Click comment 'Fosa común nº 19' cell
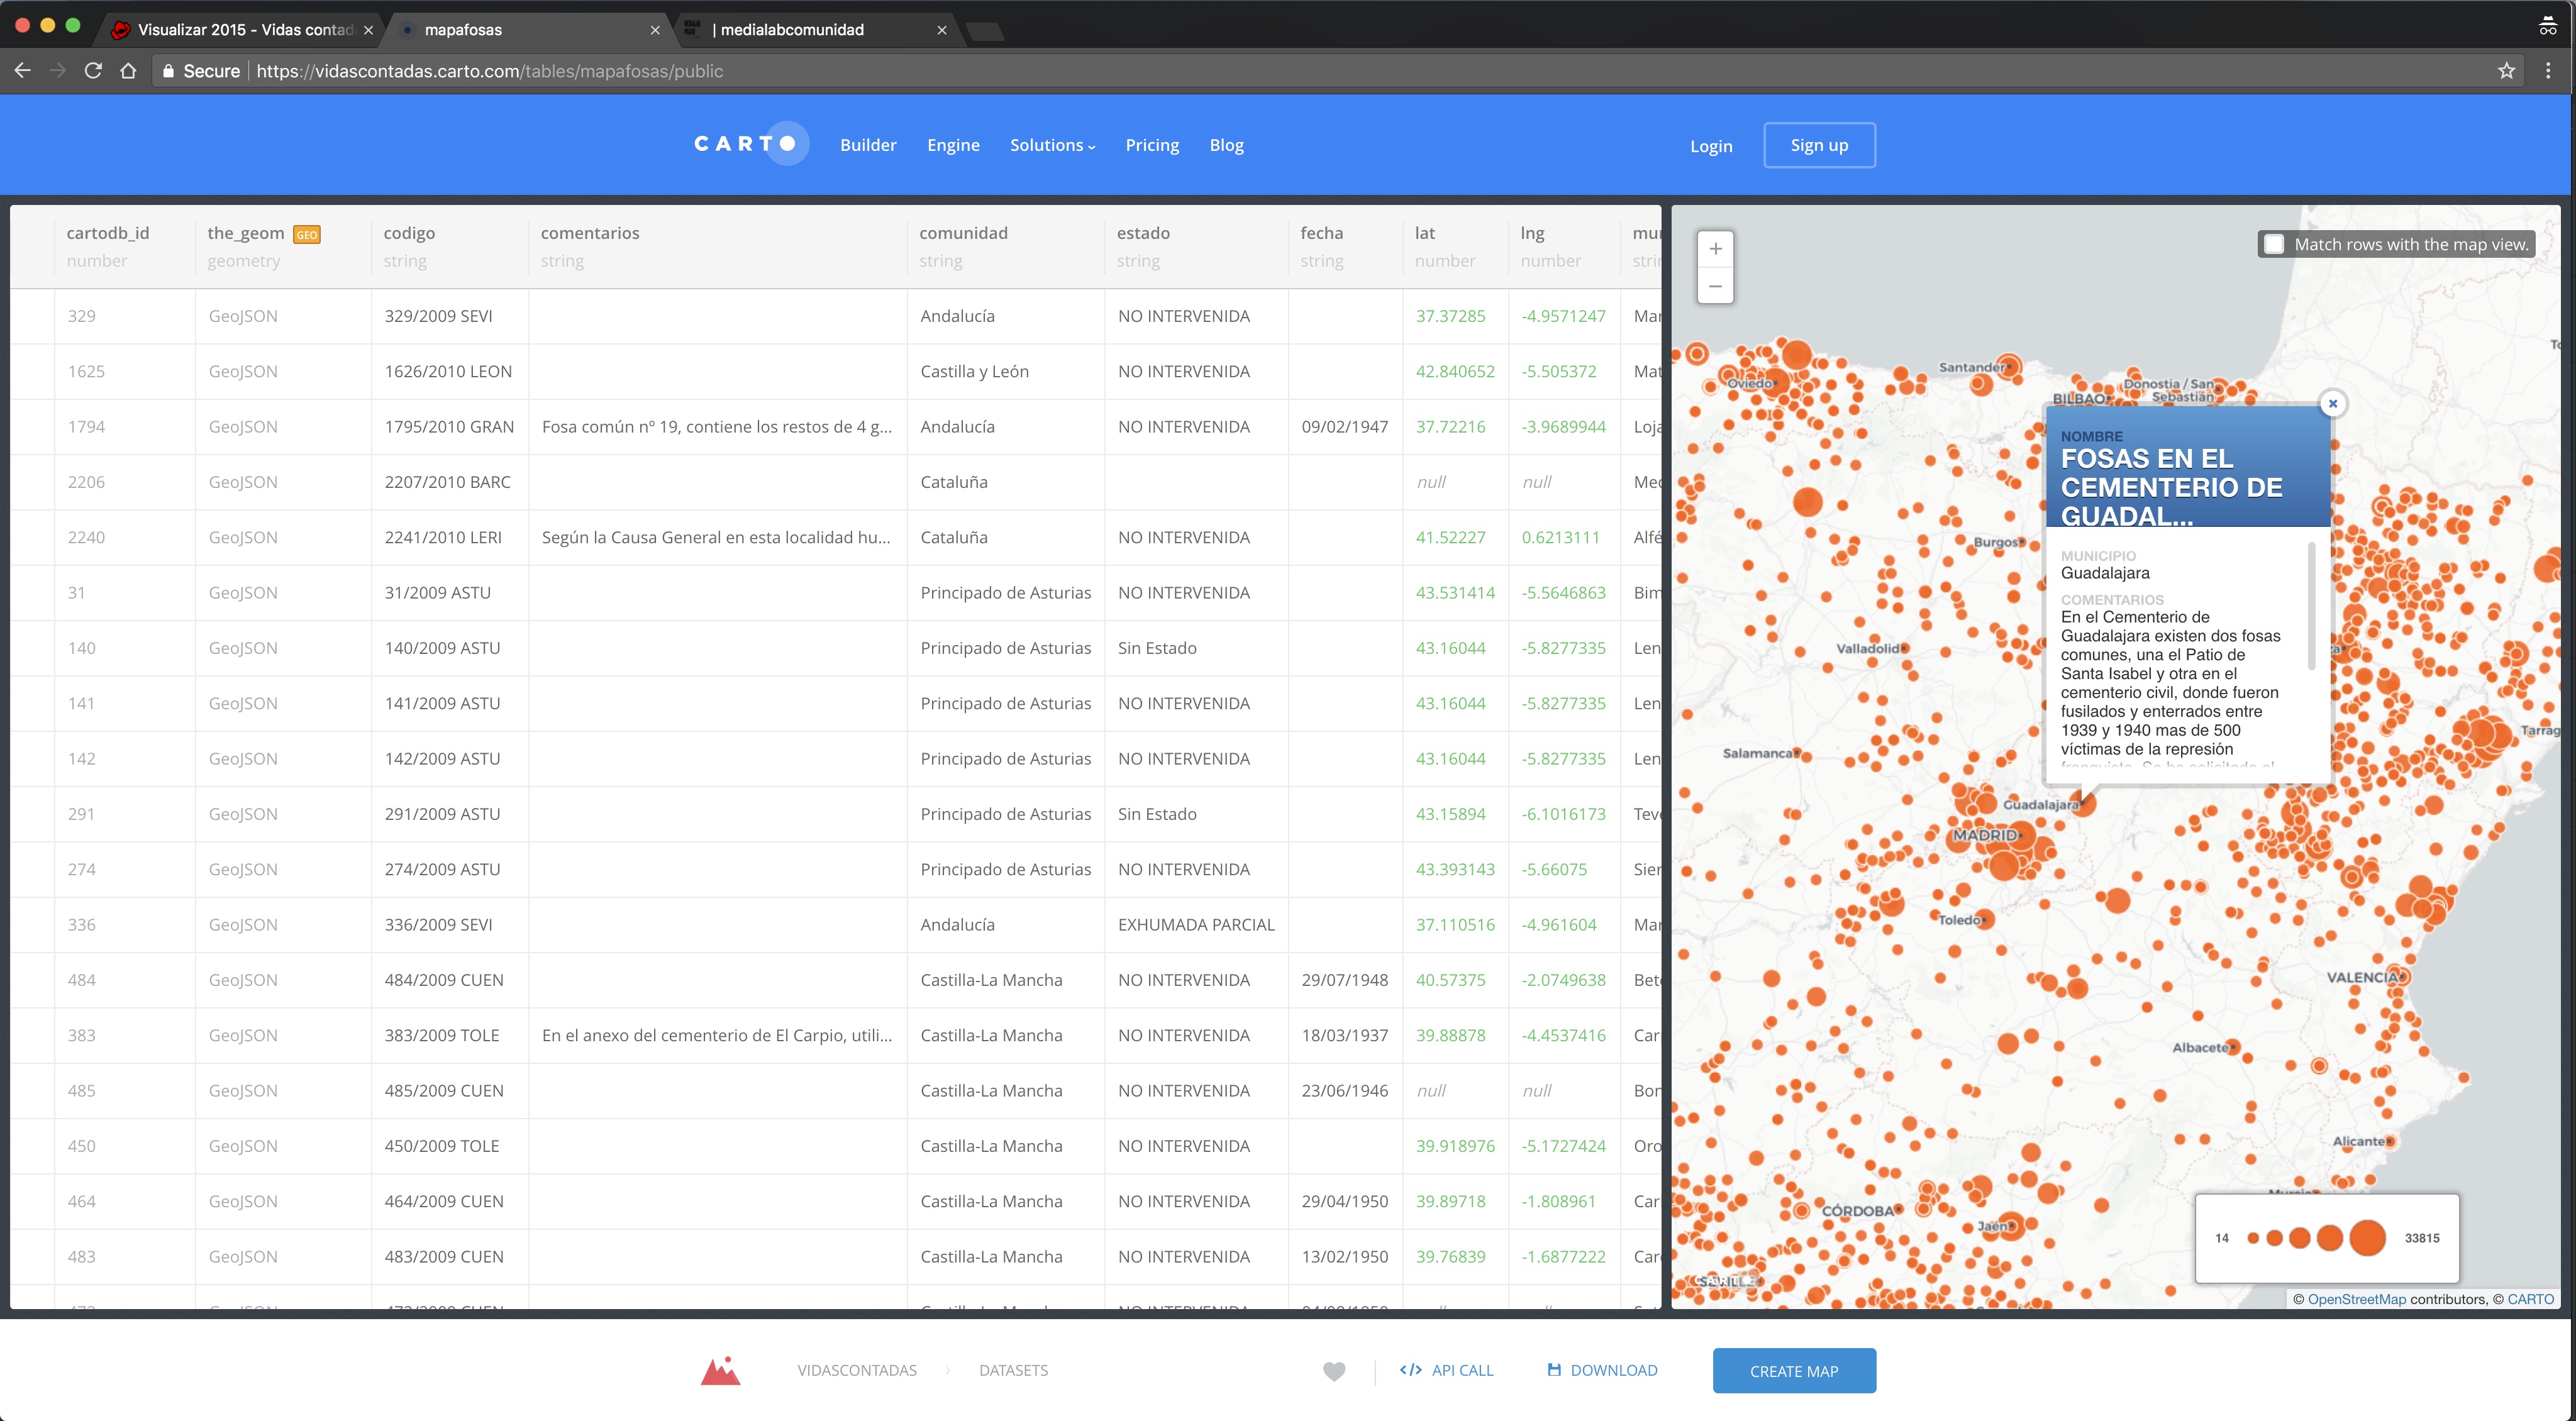The image size is (2576, 1421). pyautogui.click(x=717, y=427)
